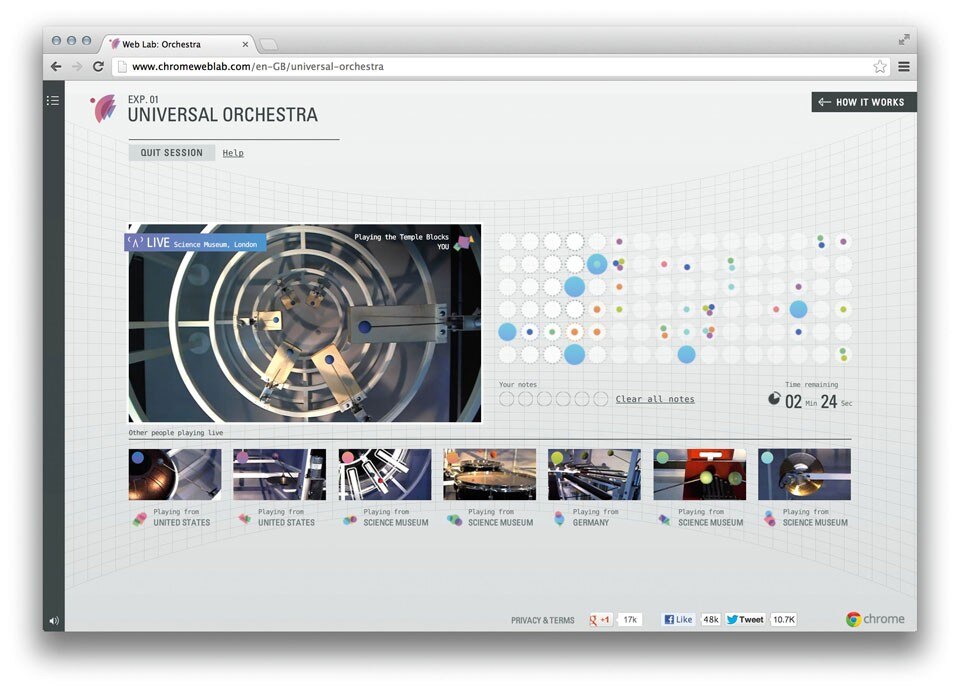The image size is (960, 691).
Task: Click the Facebook Like button
Action: point(678,620)
